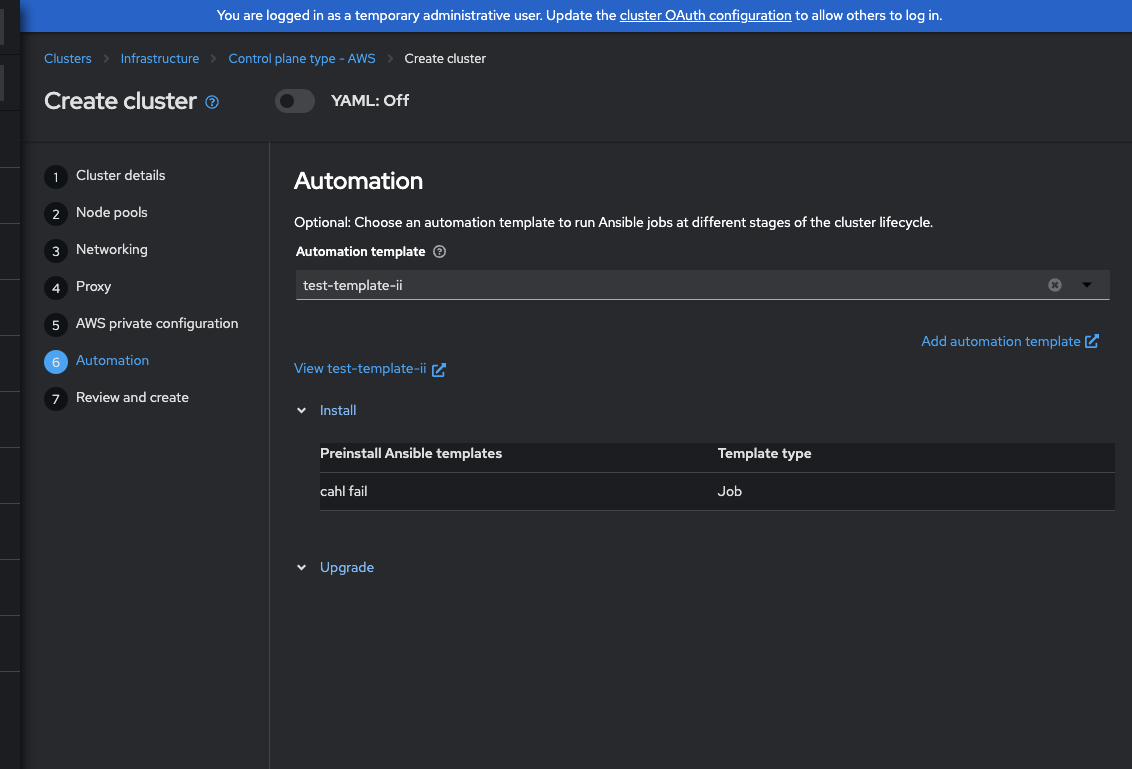Click the Clusters breadcrumb link
This screenshot has height=769, width=1132.
click(x=68, y=59)
